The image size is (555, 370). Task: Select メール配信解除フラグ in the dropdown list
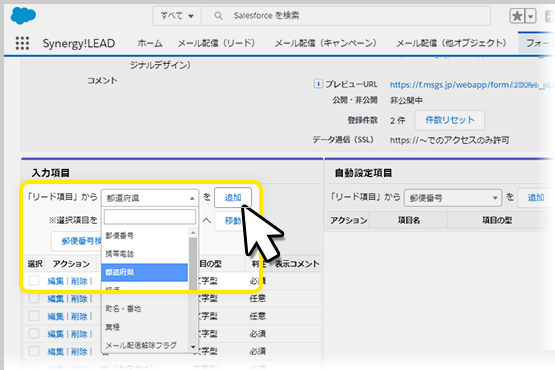click(x=145, y=345)
